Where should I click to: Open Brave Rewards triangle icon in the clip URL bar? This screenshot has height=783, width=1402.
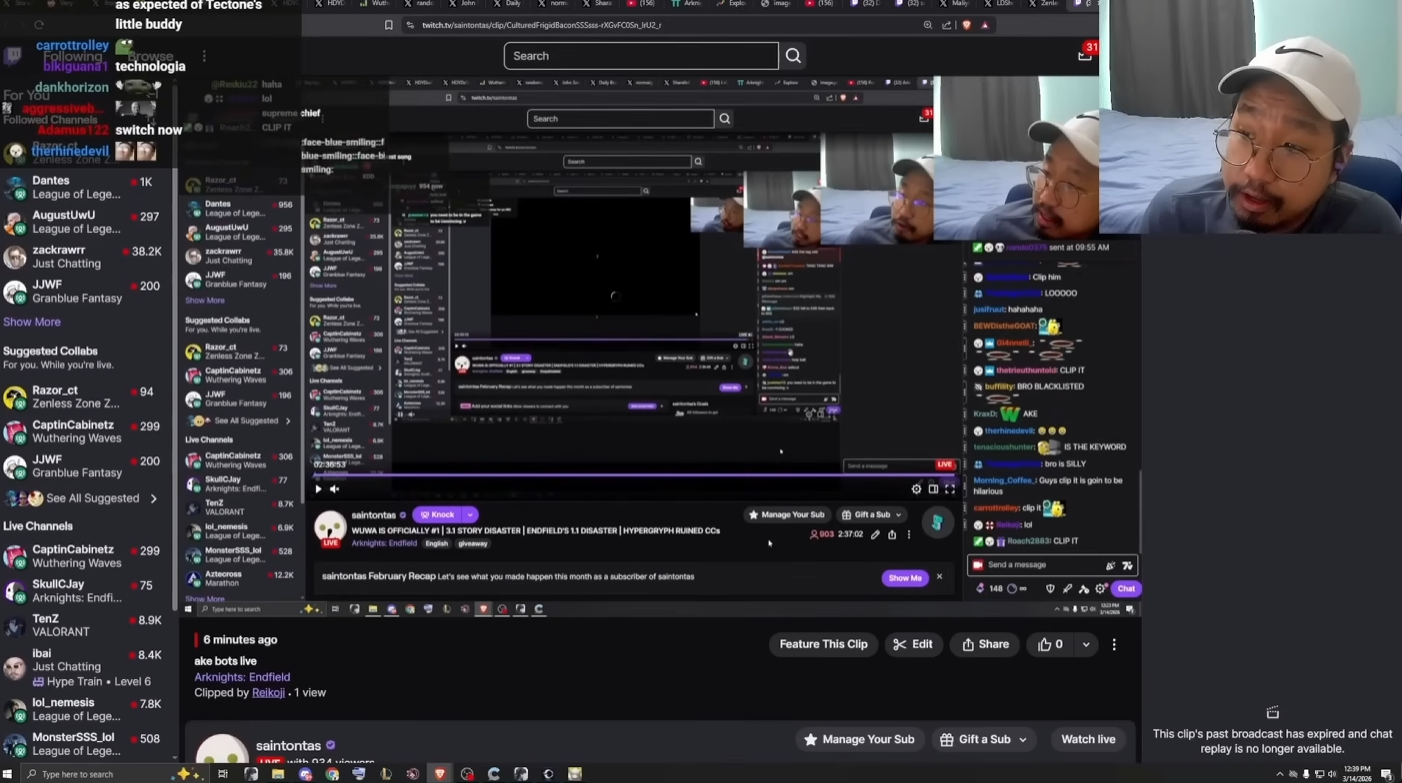coord(985,25)
